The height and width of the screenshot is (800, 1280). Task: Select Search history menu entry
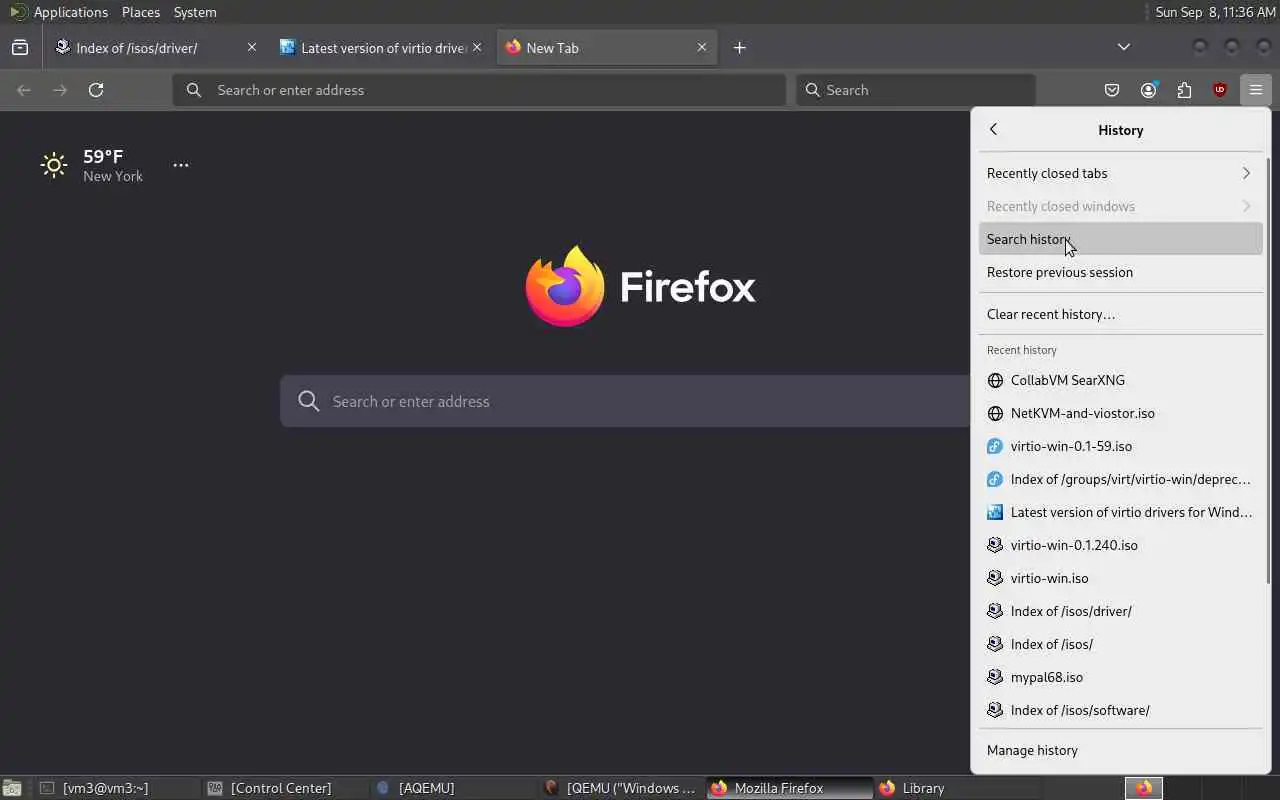[1120, 239]
